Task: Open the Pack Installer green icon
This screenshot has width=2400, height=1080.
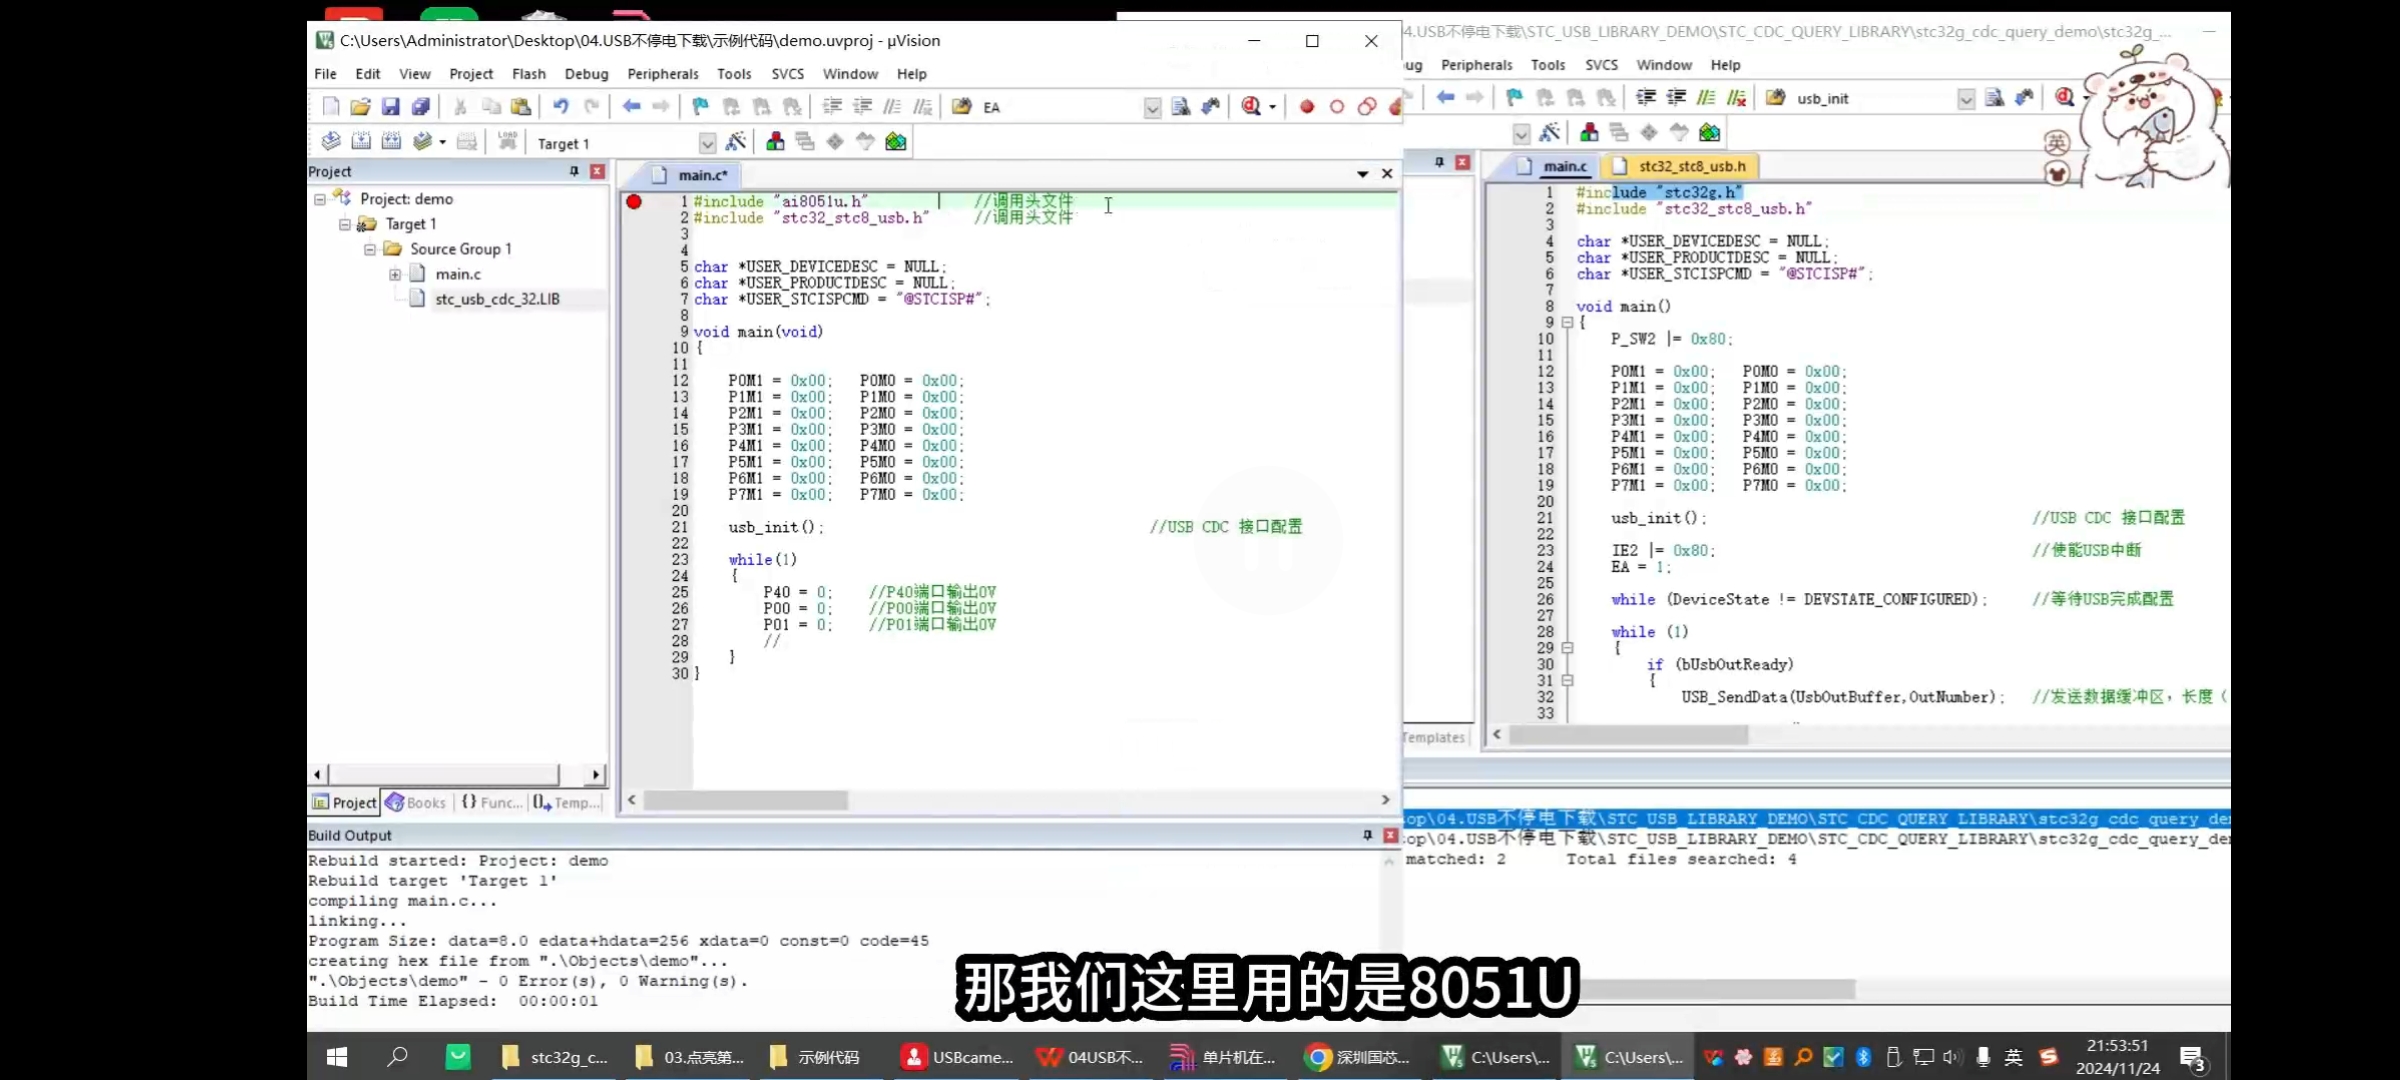Action: (x=896, y=141)
